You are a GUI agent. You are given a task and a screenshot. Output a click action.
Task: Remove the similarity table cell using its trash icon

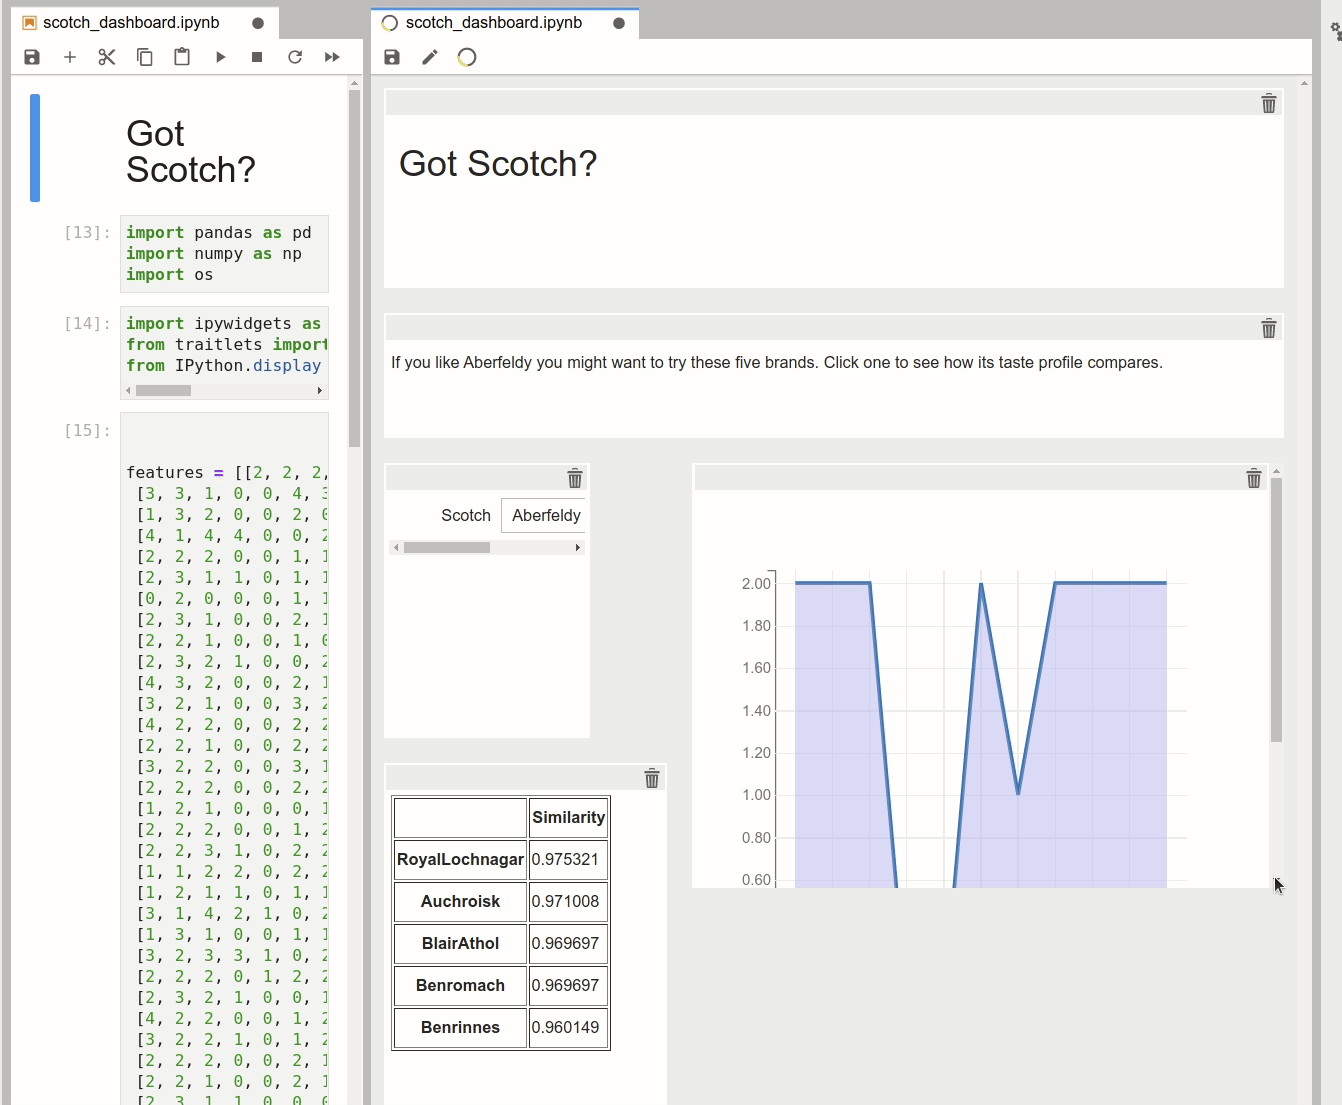coord(651,778)
